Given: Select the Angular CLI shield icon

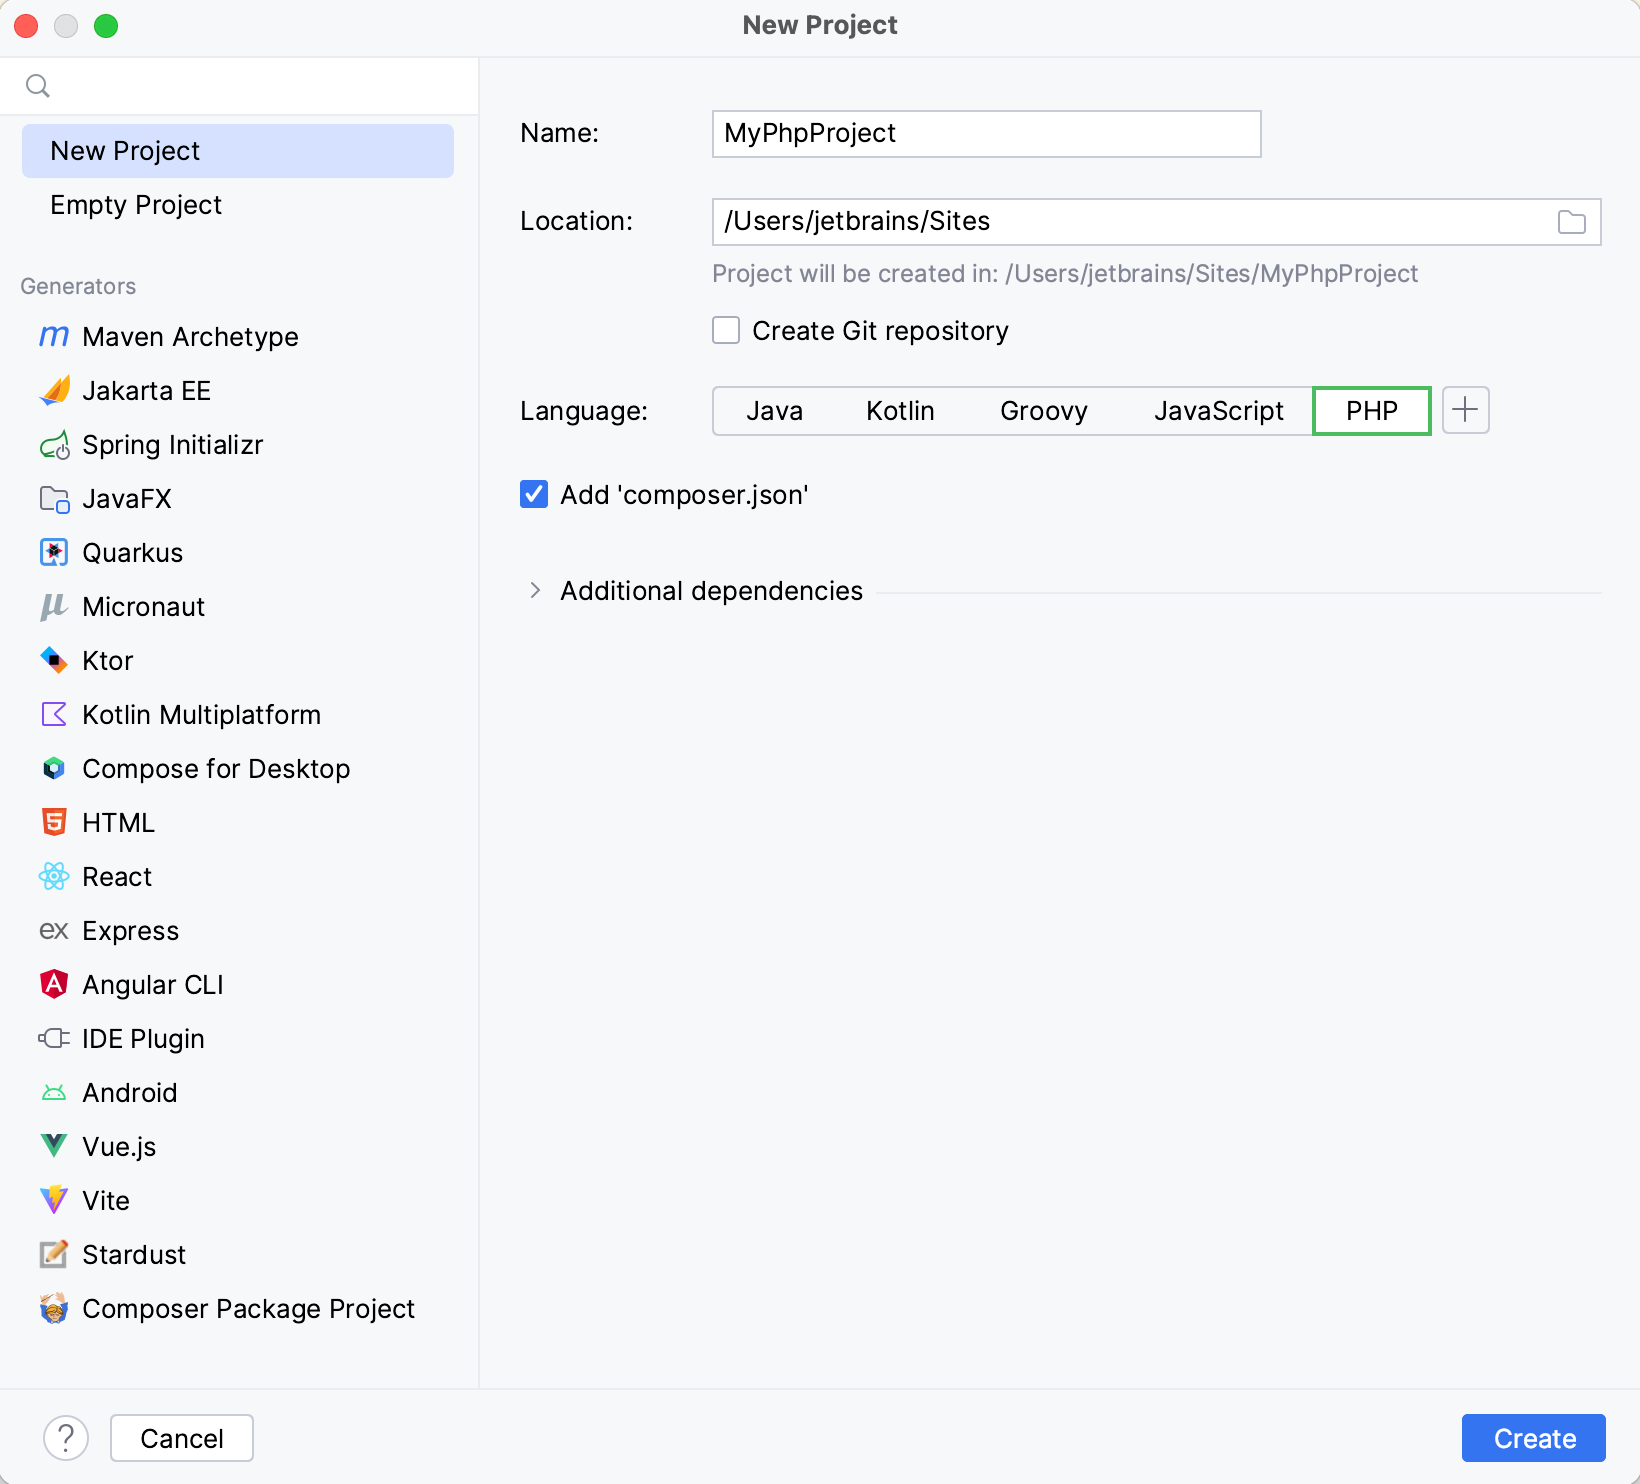Looking at the screenshot, I should [54, 985].
